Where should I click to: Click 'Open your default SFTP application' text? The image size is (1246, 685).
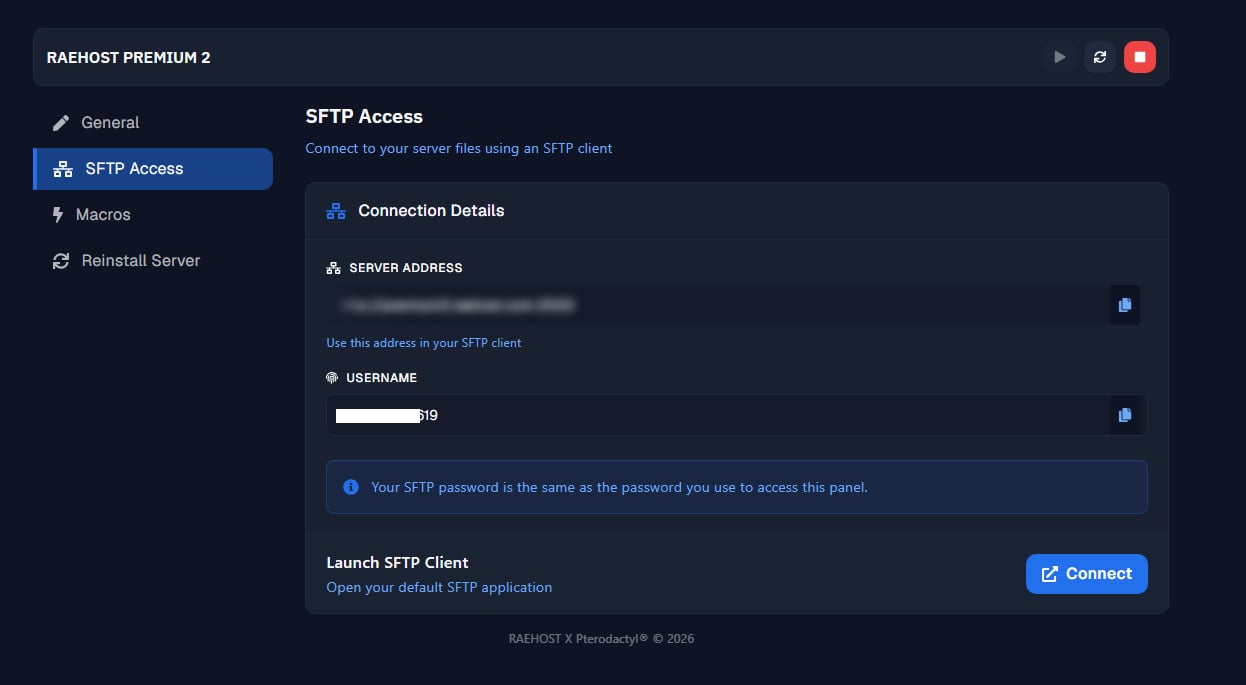pyautogui.click(x=439, y=587)
